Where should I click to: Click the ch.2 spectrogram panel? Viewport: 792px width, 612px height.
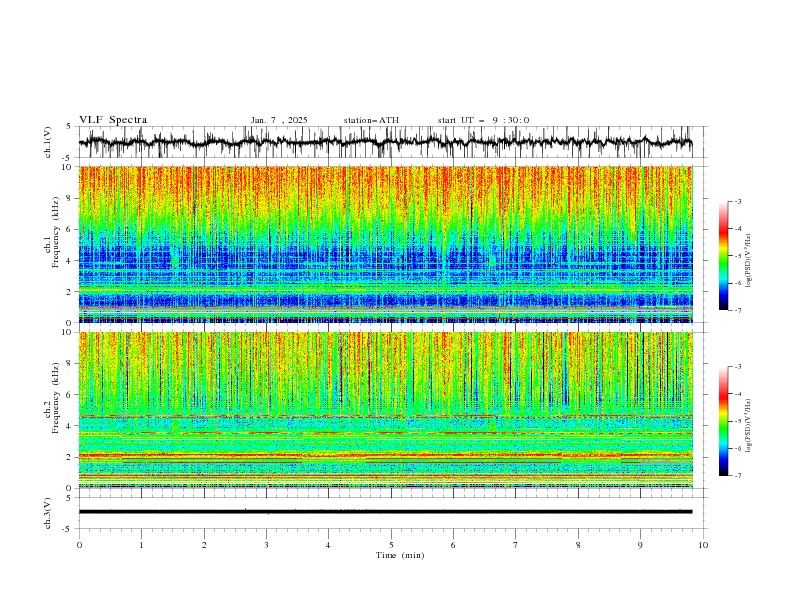coord(386,410)
